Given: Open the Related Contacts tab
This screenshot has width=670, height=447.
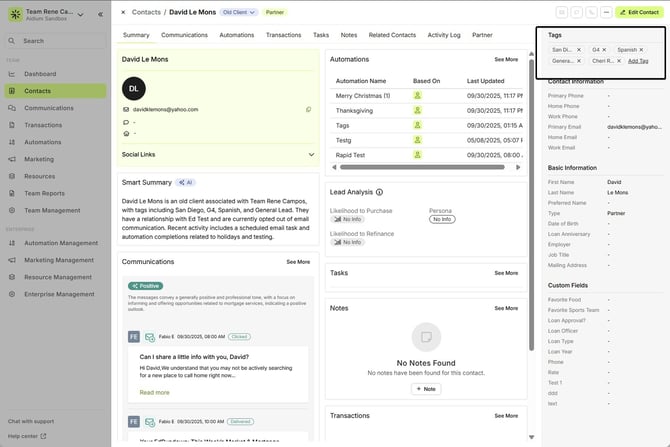Looking at the screenshot, I should 392,35.
